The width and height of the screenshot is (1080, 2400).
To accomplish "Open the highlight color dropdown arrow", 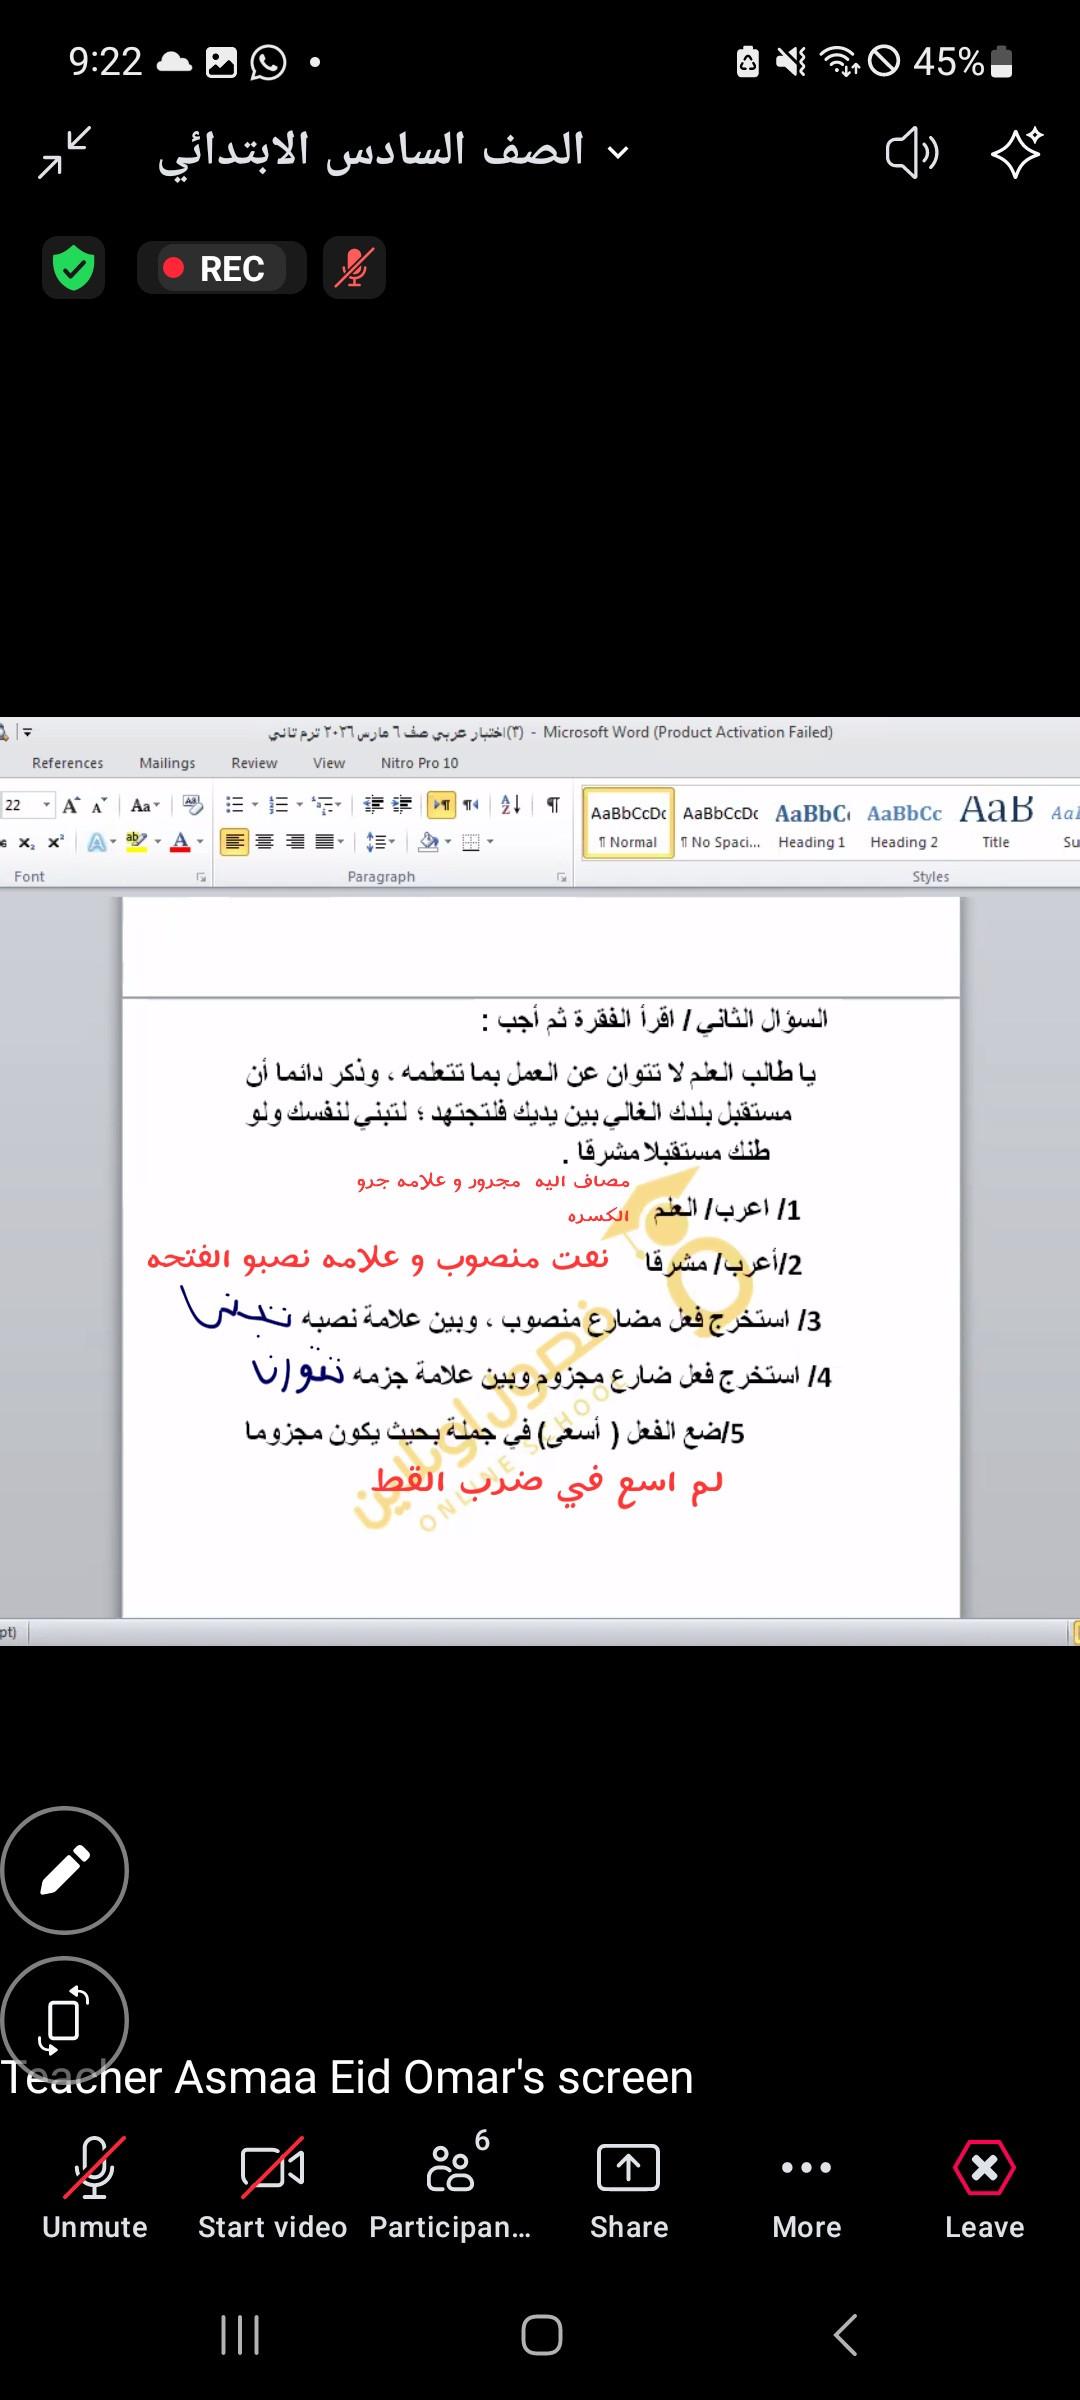I will click(x=158, y=842).
